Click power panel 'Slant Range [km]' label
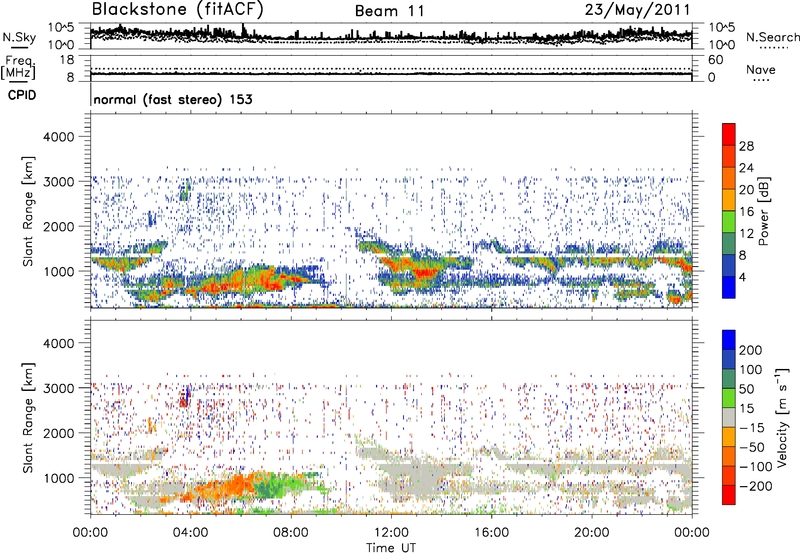Screen dimensions: 800x554 coord(28,211)
